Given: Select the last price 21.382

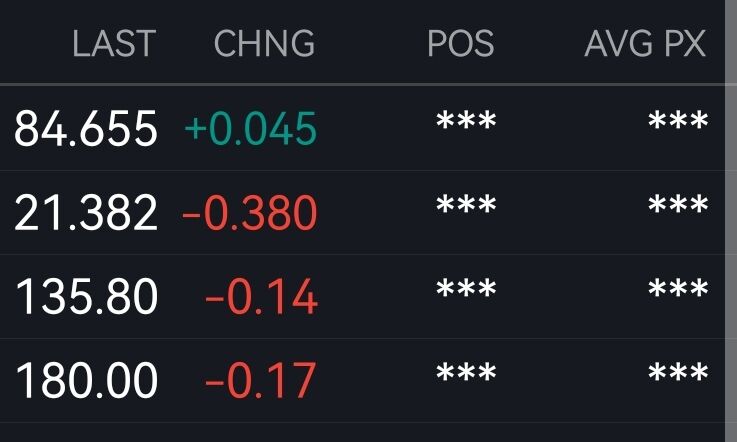Looking at the screenshot, I should click(x=86, y=213).
